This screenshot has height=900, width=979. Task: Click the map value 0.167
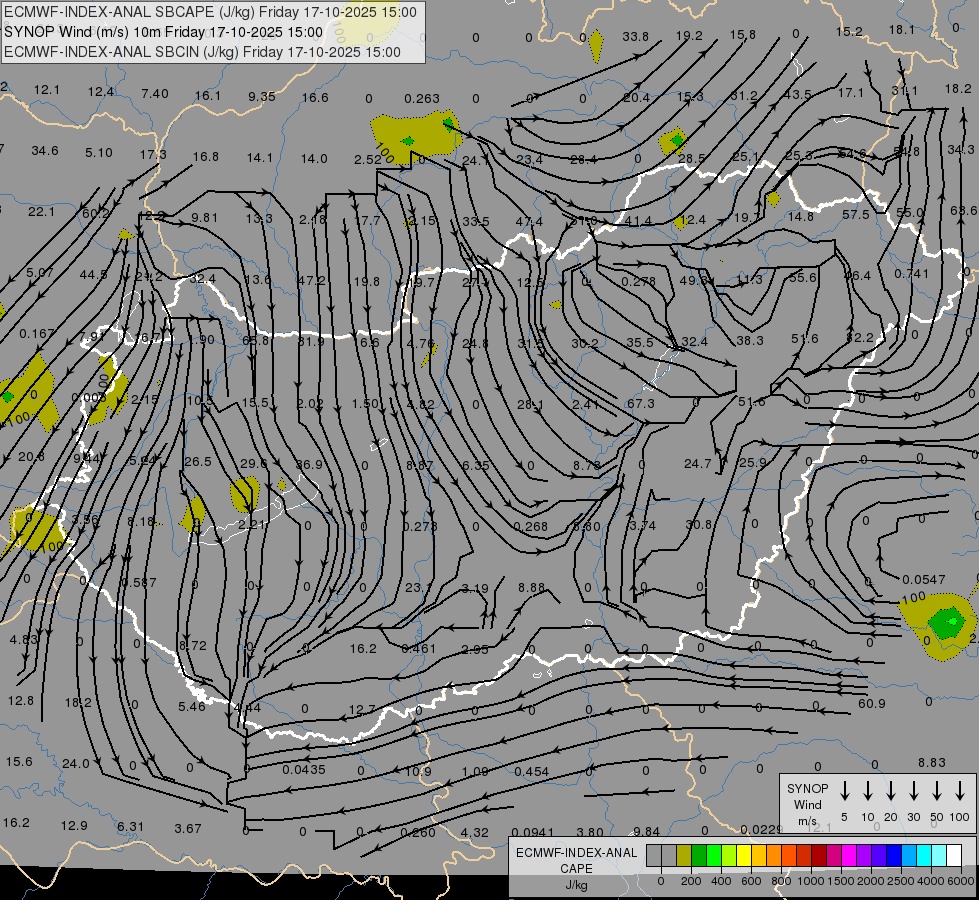36,334
